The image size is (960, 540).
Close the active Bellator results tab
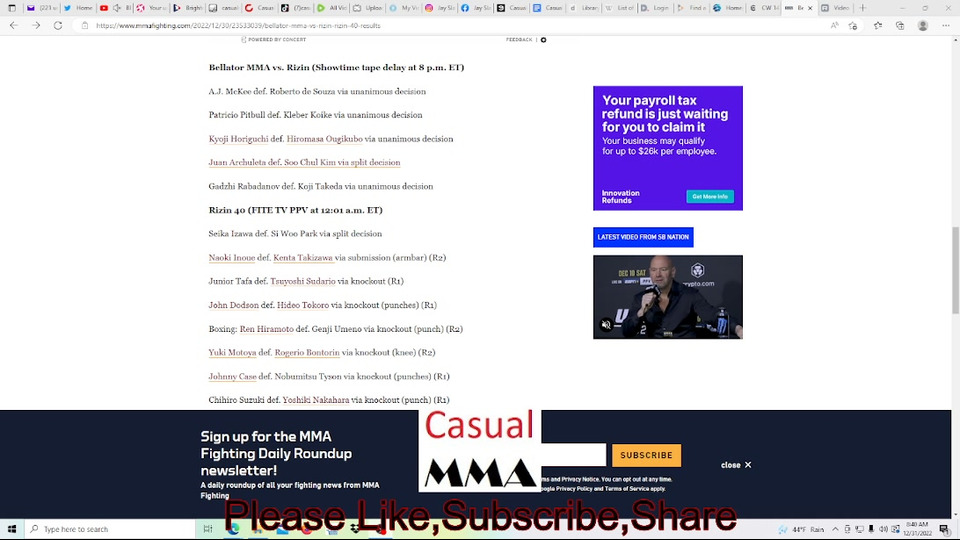coord(810,8)
